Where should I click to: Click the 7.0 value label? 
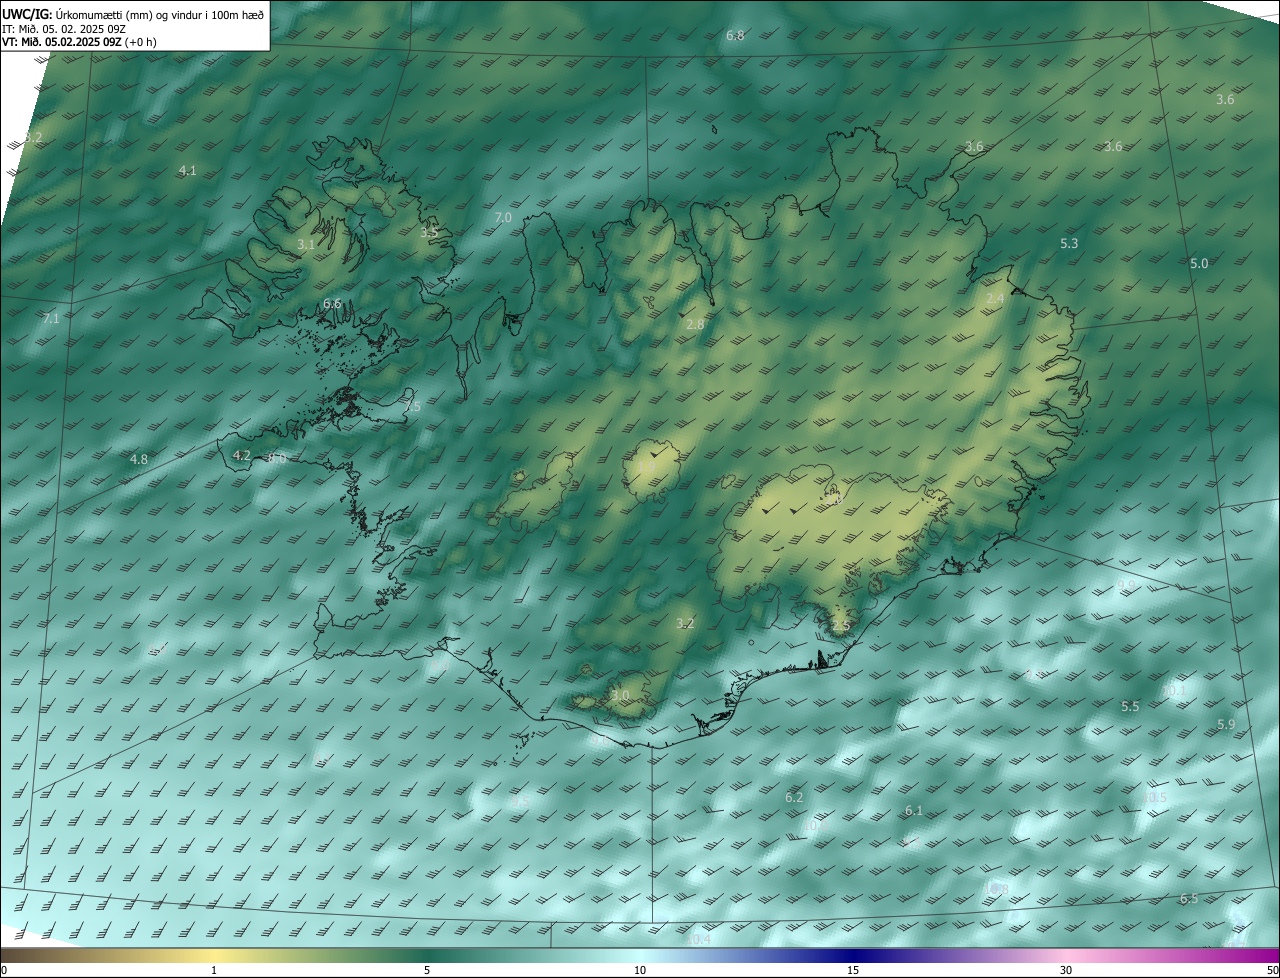click(x=503, y=218)
